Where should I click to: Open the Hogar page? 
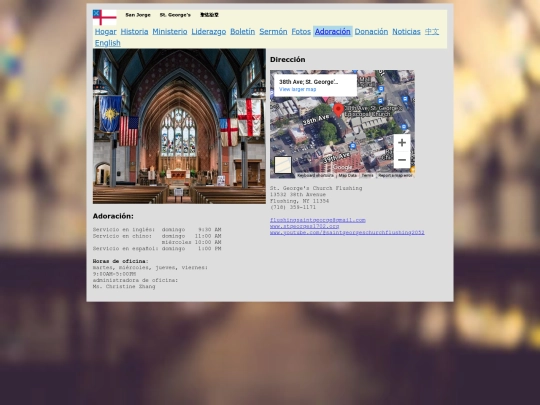106,32
